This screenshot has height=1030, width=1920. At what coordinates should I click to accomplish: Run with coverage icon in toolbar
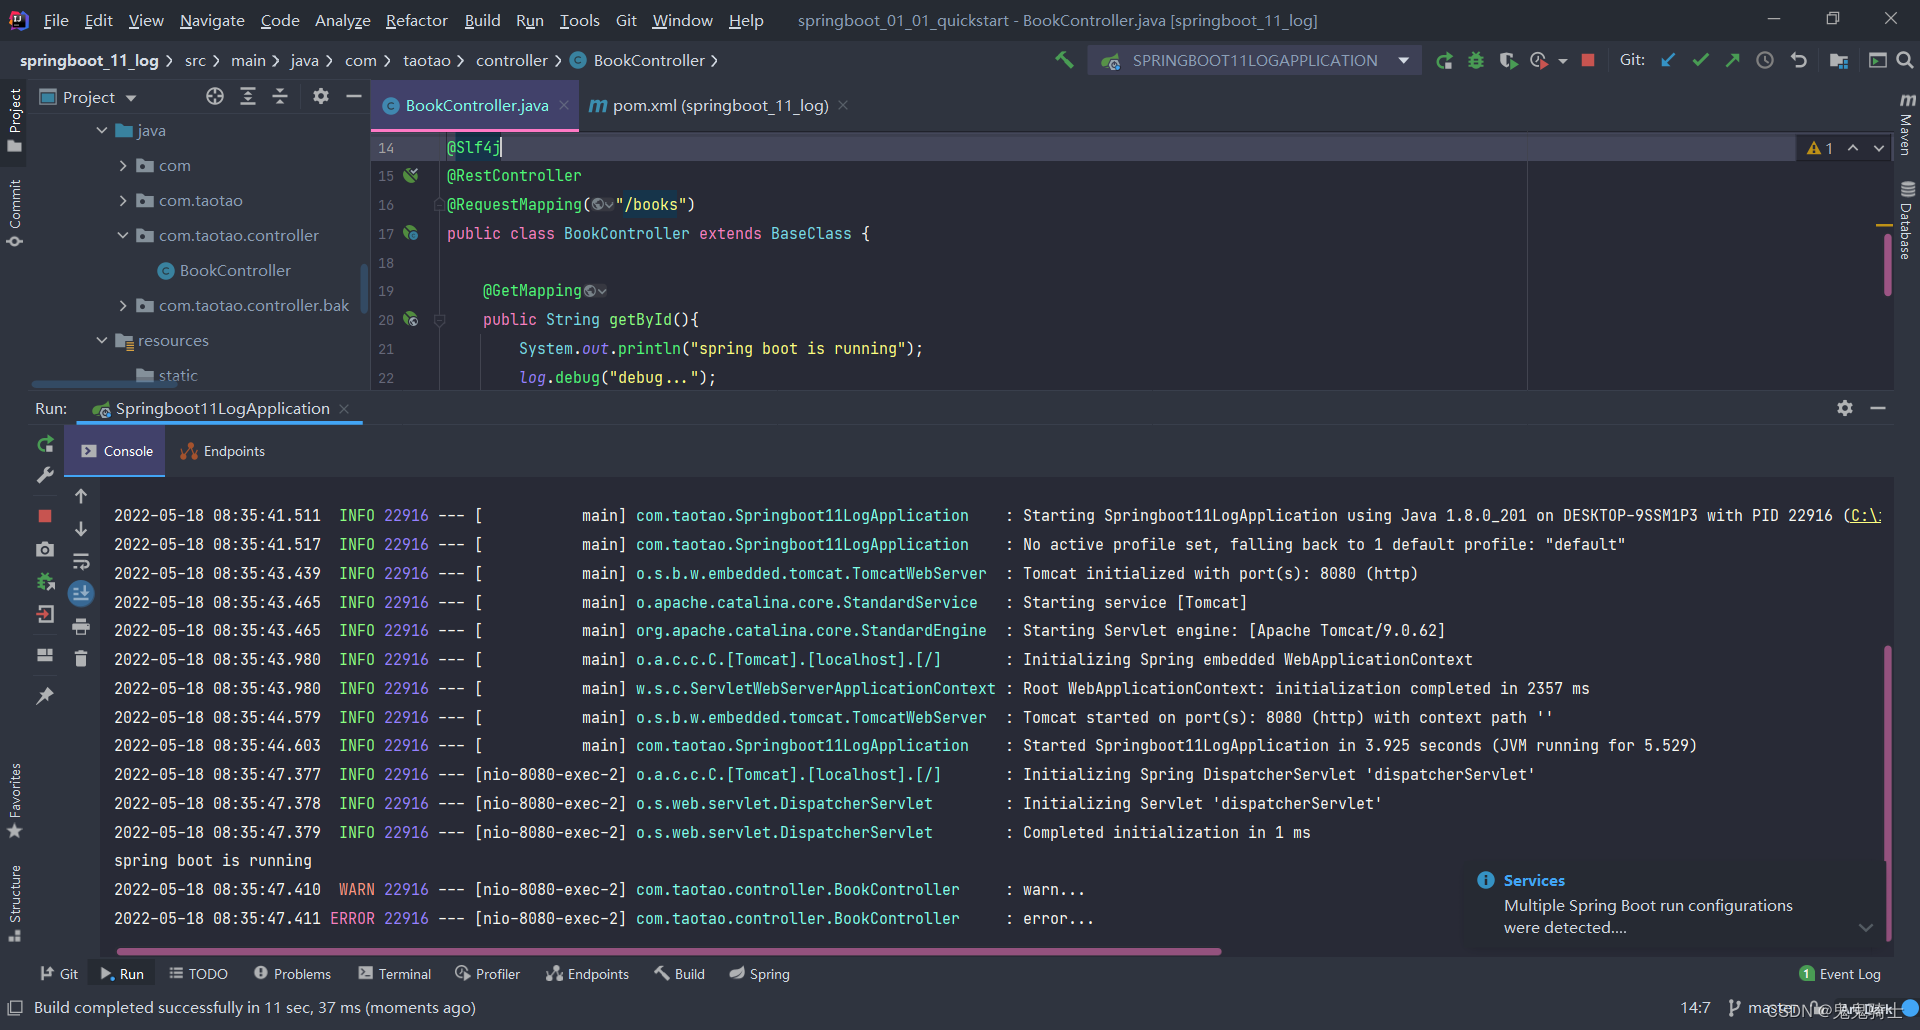pos(1508,61)
